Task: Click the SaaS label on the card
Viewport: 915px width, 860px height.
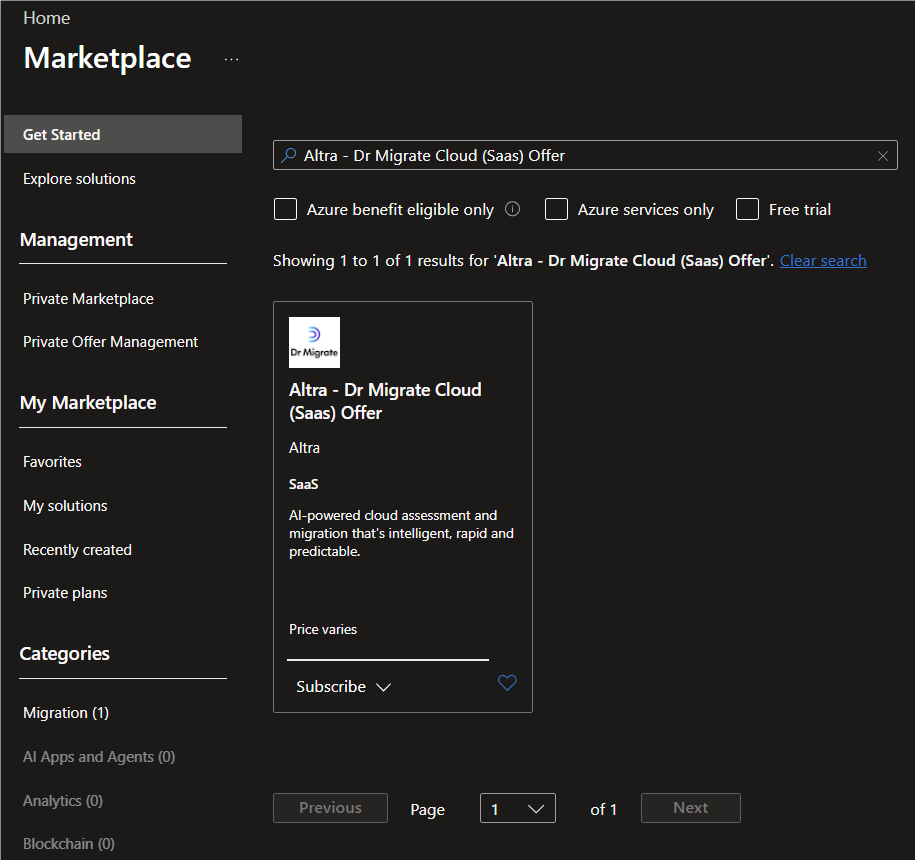Action: 303,484
